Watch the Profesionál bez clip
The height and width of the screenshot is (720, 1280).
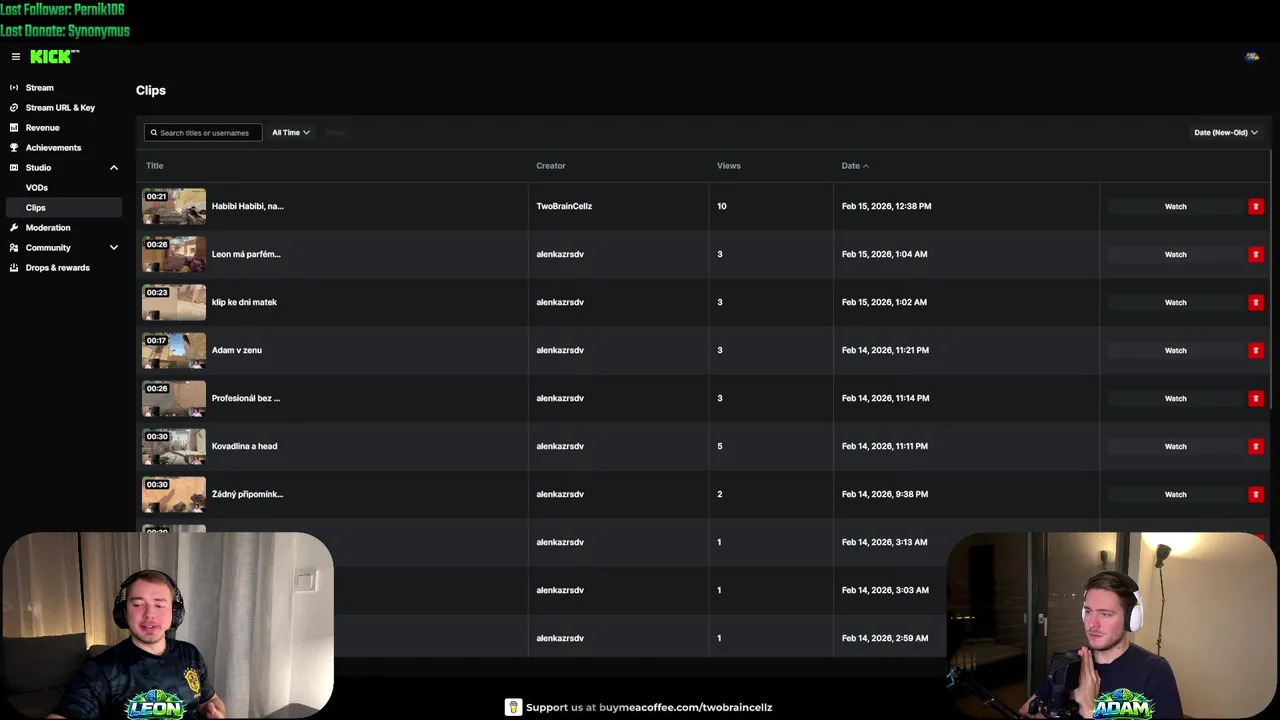pos(1175,398)
